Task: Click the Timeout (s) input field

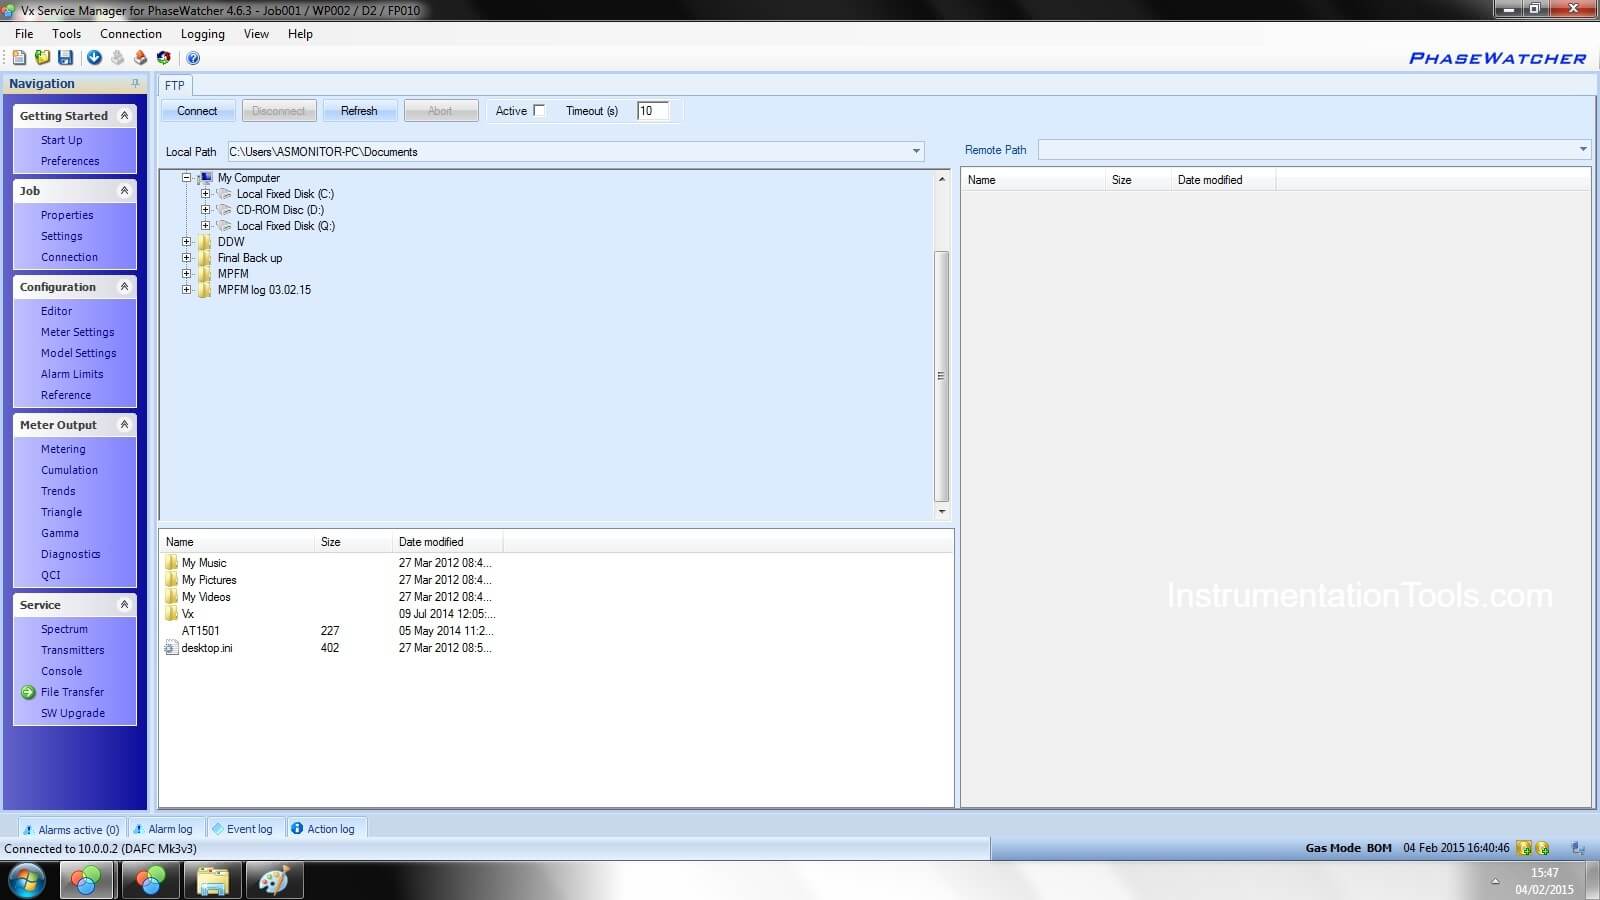Action: point(652,111)
